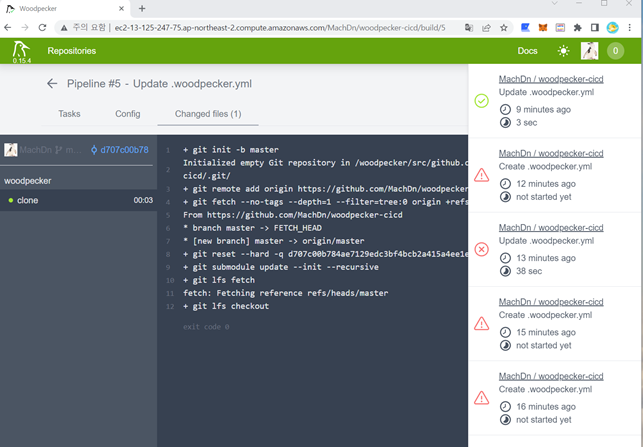Click the Woodpecker logo in the header

21,51
